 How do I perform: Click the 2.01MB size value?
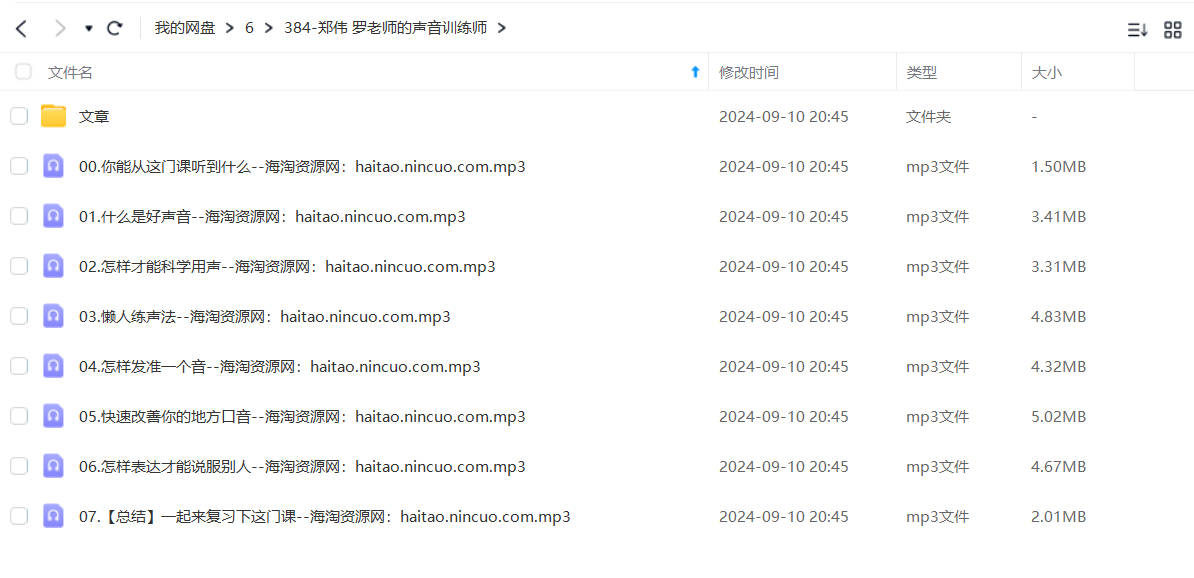coord(1058,517)
